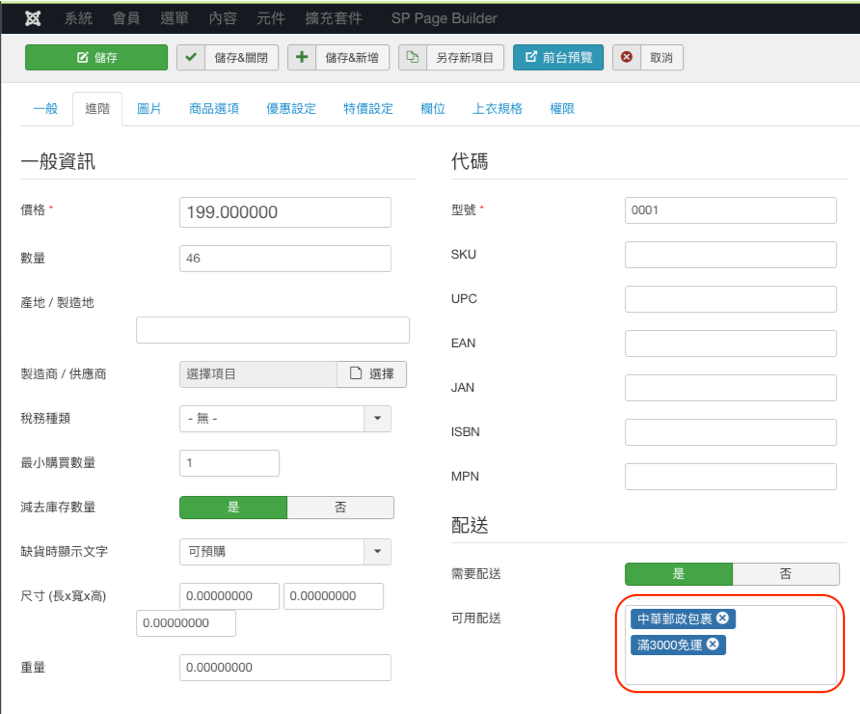The width and height of the screenshot is (860, 714).
Task: Click the Joomla logo icon
Action: 32,18
